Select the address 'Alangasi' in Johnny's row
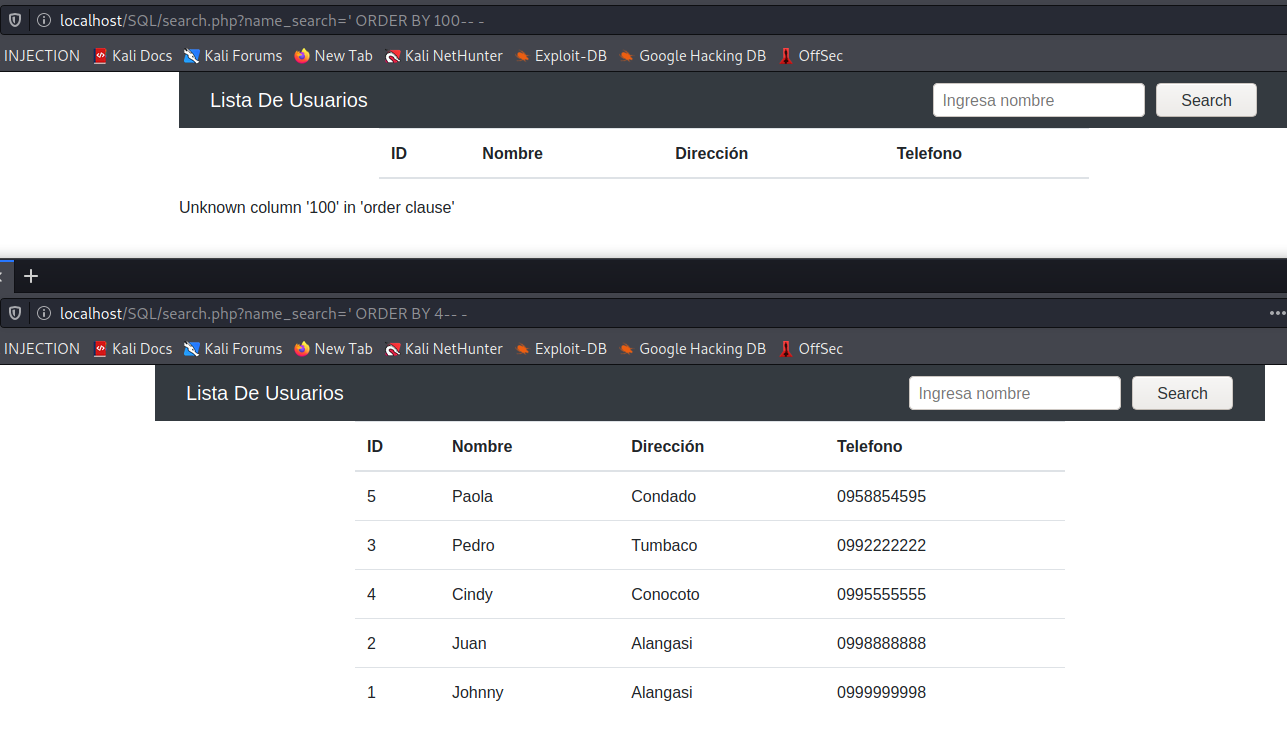The width and height of the screenshot is (1287, 734). [662, 692]
